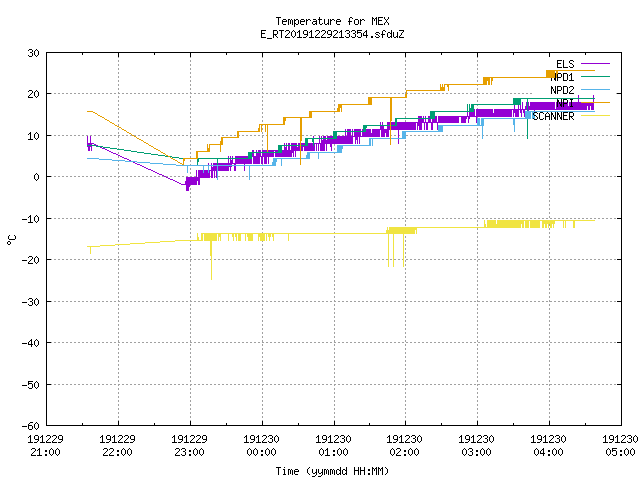The height and width of the screenshot is (480, 640).
Task: Click the y-axis tick label 10
Action: coord(33,136)
